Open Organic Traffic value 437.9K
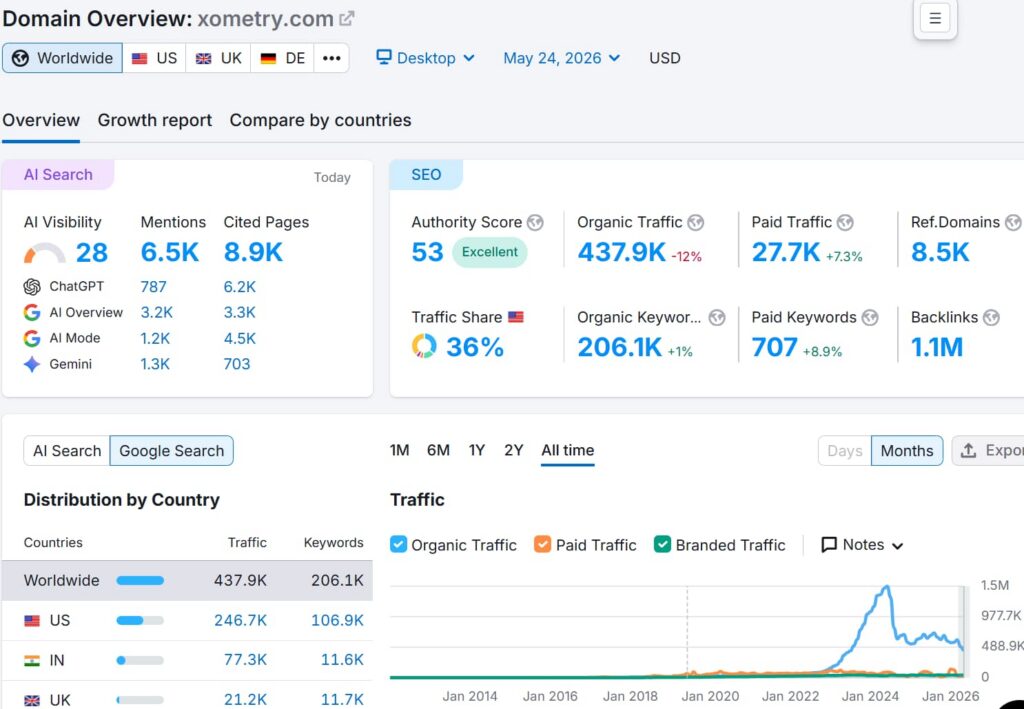 tap(621, 252)
